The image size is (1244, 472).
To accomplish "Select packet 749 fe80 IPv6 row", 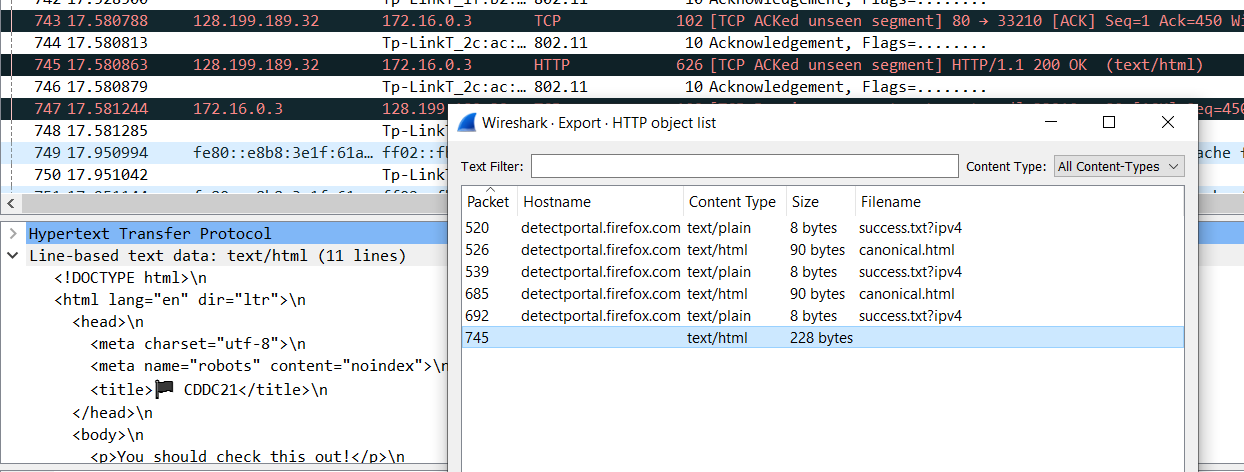I will click(225, 152).
